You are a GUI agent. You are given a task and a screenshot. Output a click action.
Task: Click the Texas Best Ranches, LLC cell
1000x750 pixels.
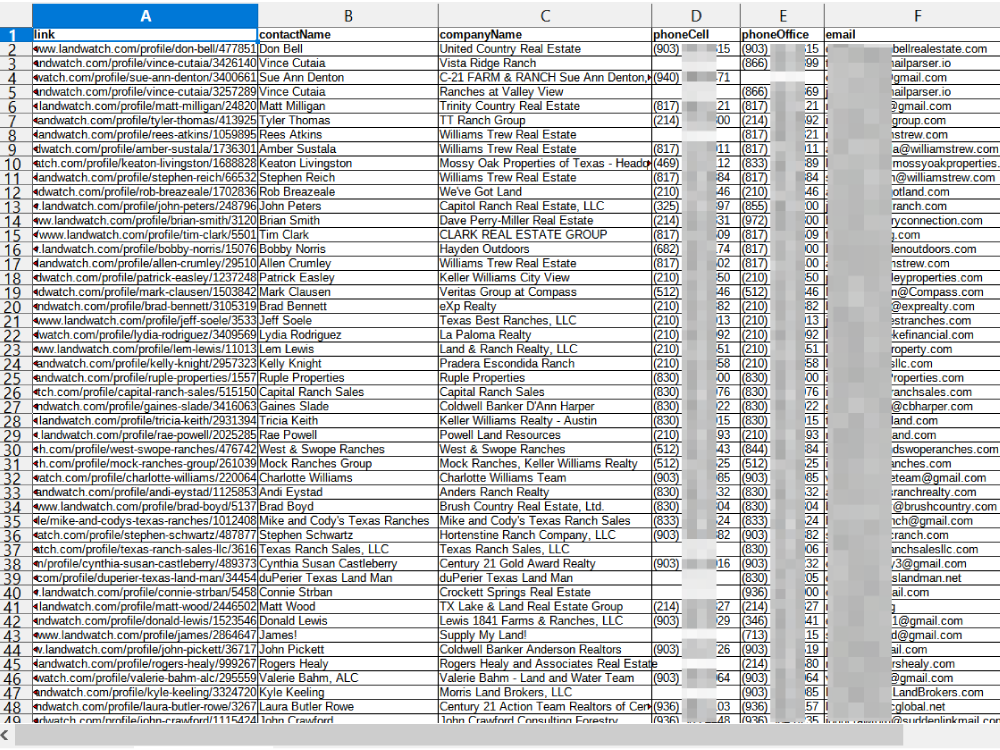(x=544, y=321)
